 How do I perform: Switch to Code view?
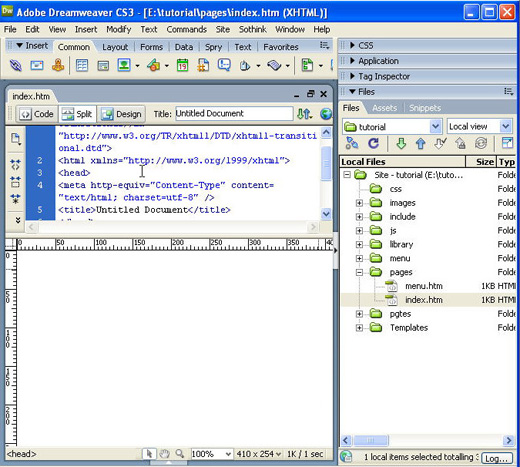(x=37, y=114)
